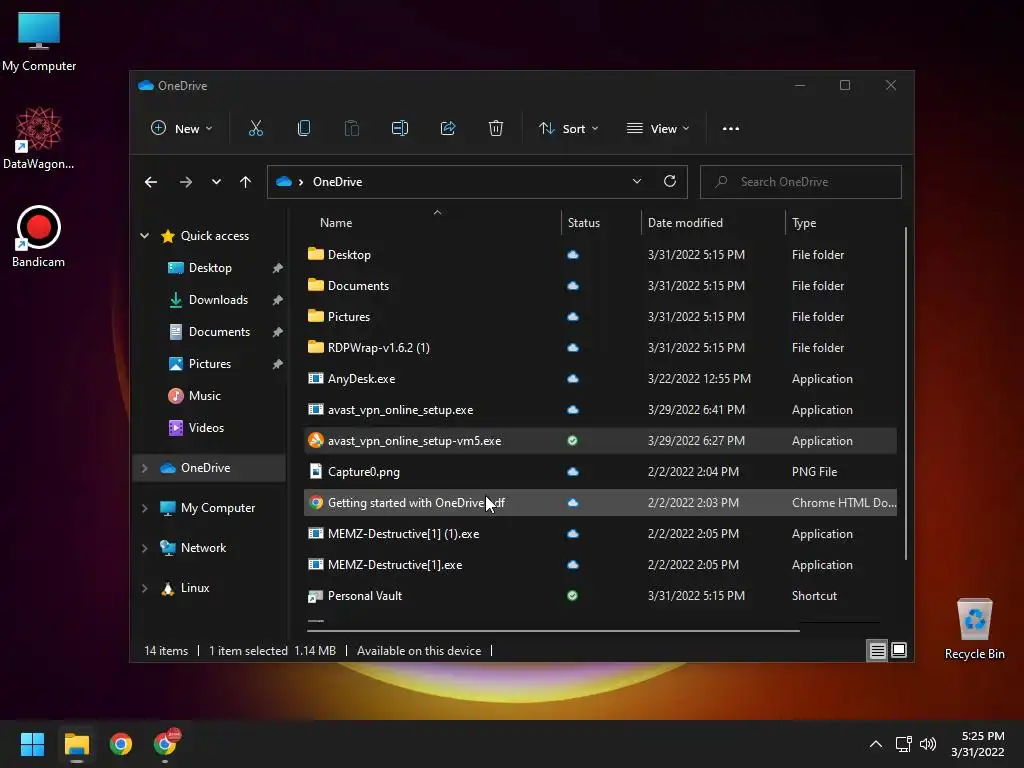Expand Network tree node
This screenshot has width=1024, height=768.
[144, 548]
